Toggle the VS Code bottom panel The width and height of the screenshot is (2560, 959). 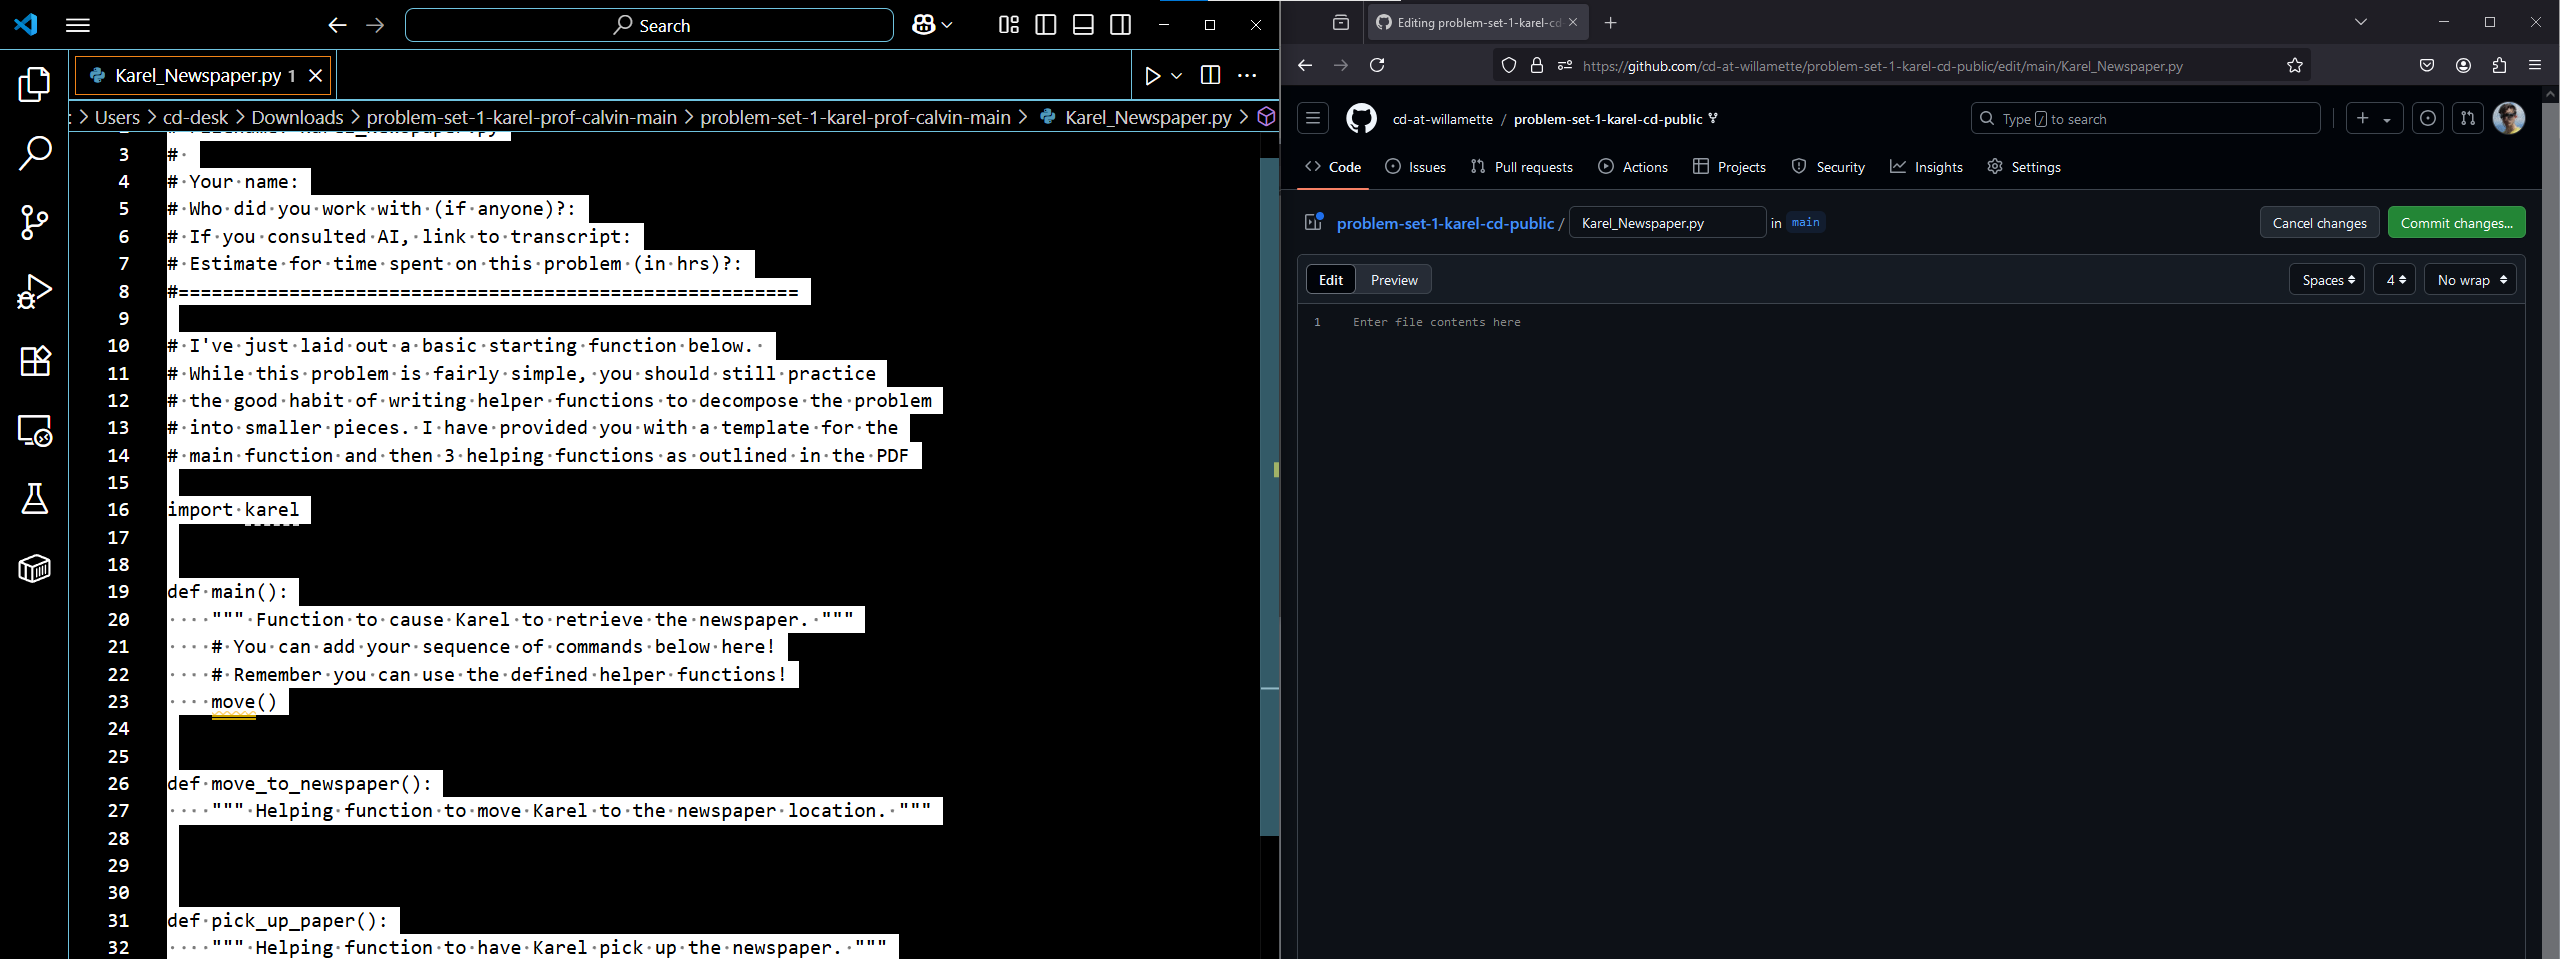coord(1083,25)
